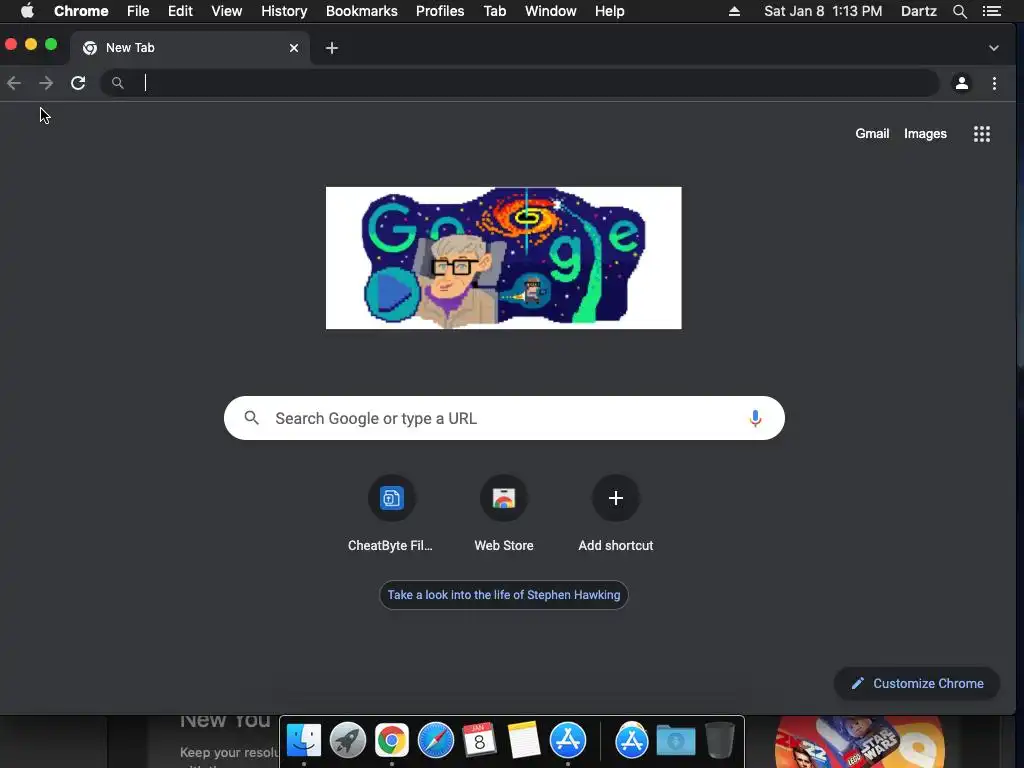Open the Tab menu
The image size is (1024, 768).
[x=494, y=11]
